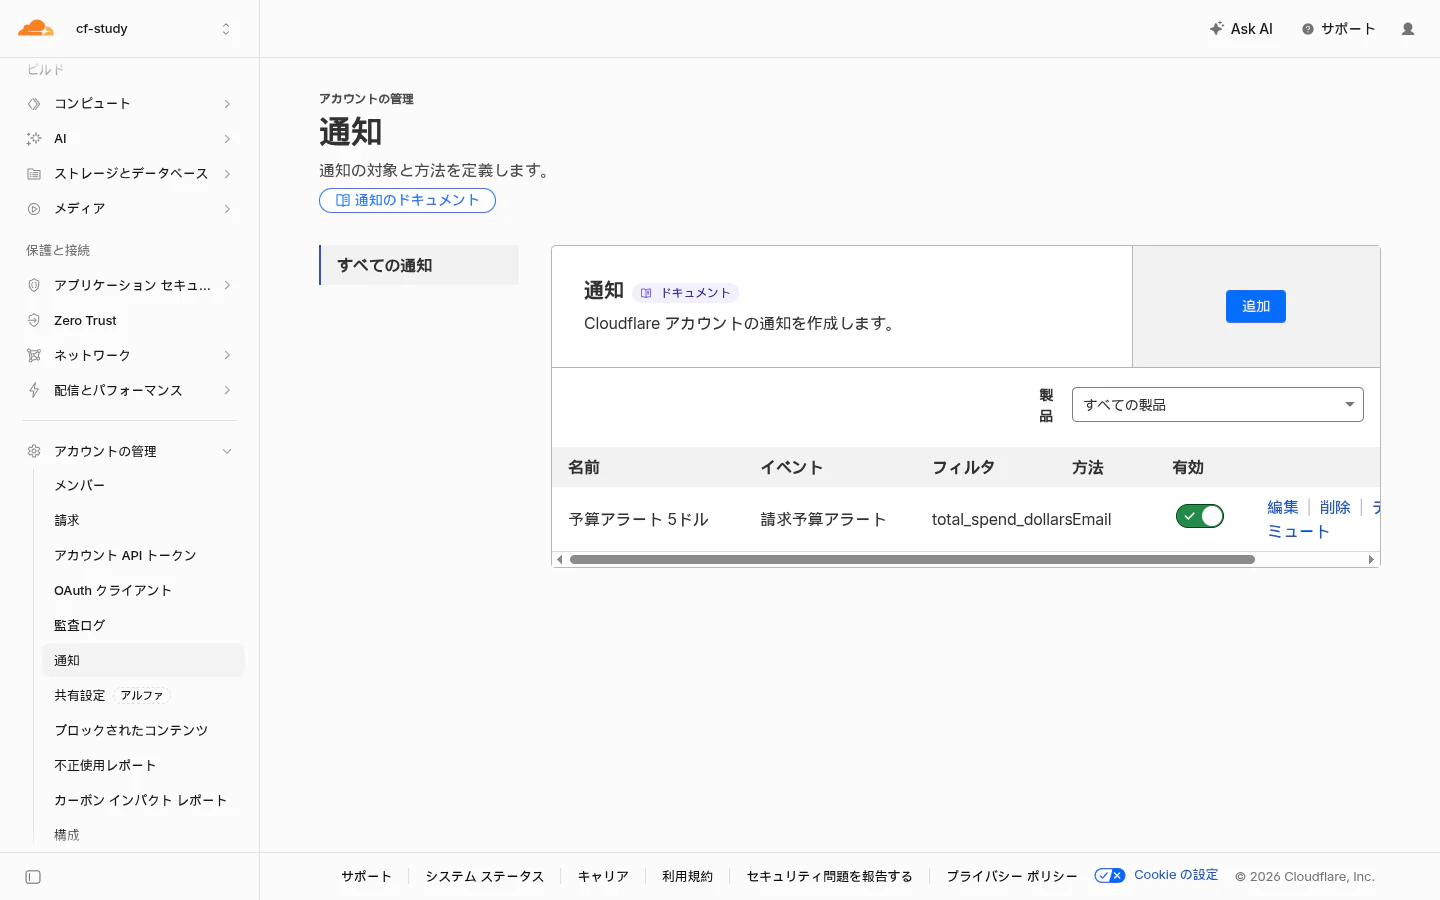Click 削除 for 予算アラート 5ドル
Image resolution: width=1440 pixels, height=900 pixels.
click(1335, 507)
